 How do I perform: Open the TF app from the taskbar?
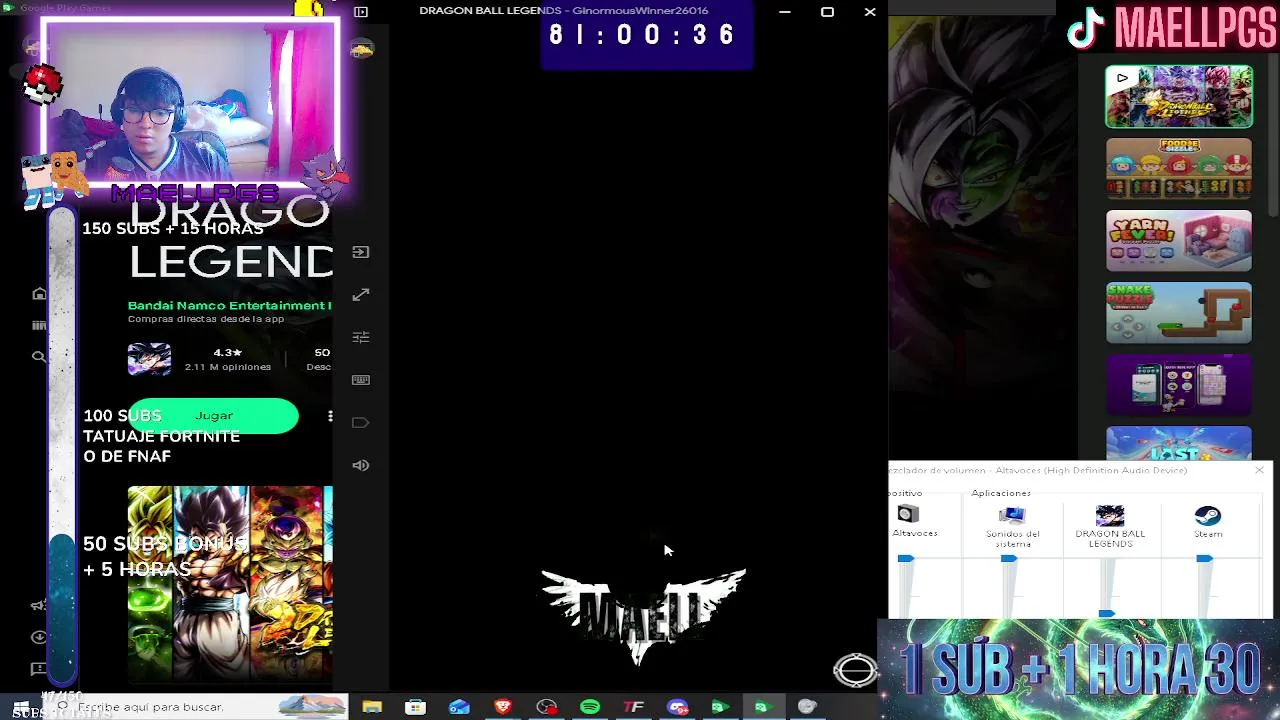[634, 707]
